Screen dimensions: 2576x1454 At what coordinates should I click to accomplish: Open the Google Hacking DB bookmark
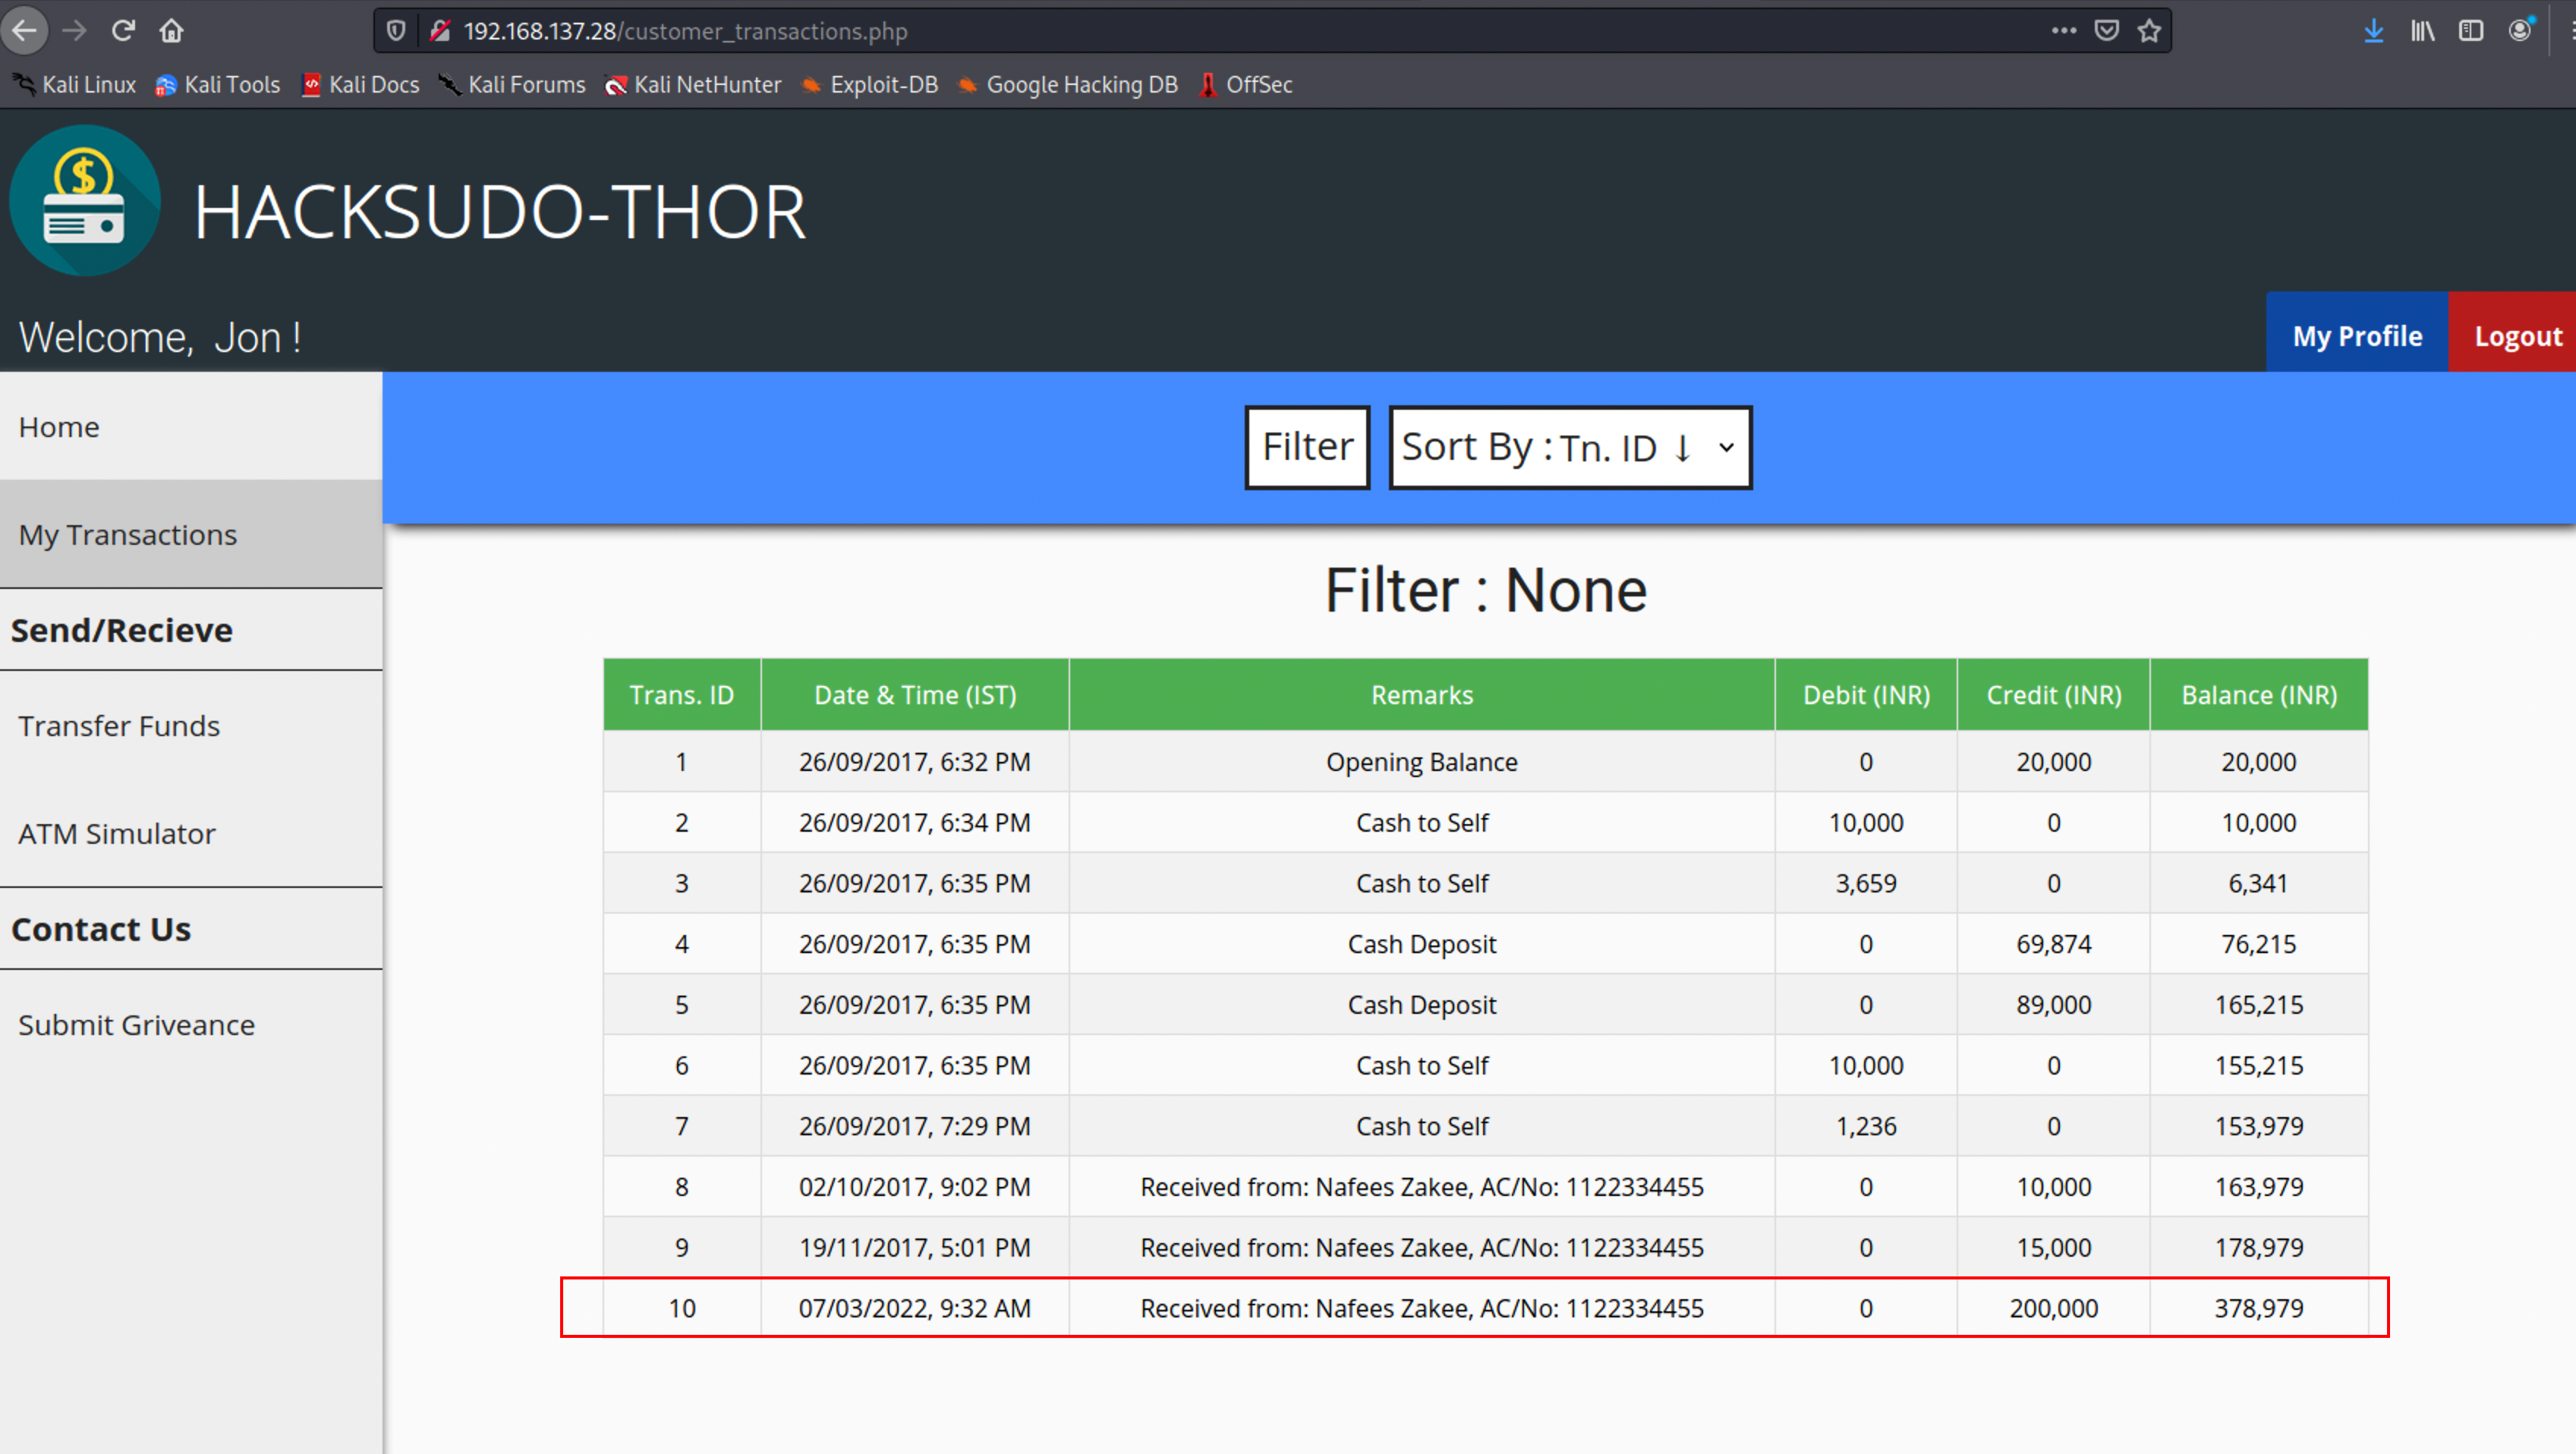pos(1067,85)
